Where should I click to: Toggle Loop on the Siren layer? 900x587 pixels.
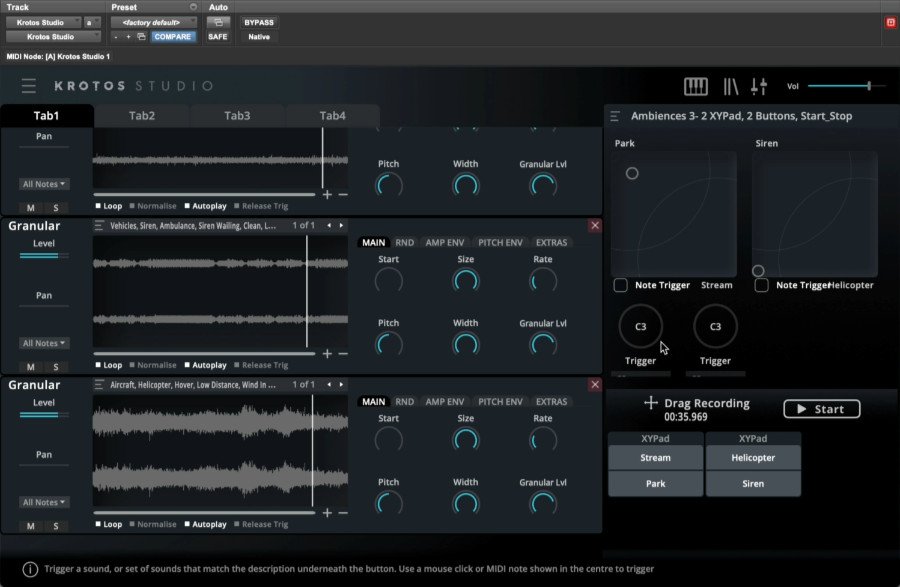coord(108,365)
